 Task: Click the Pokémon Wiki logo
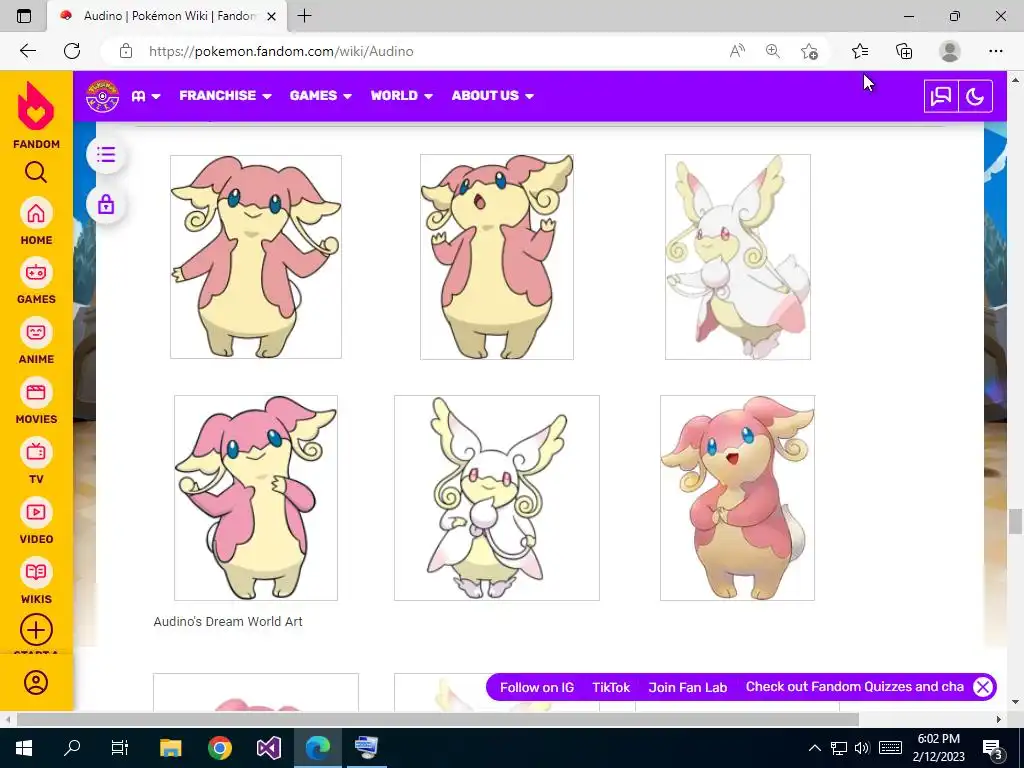click(102, 96)
